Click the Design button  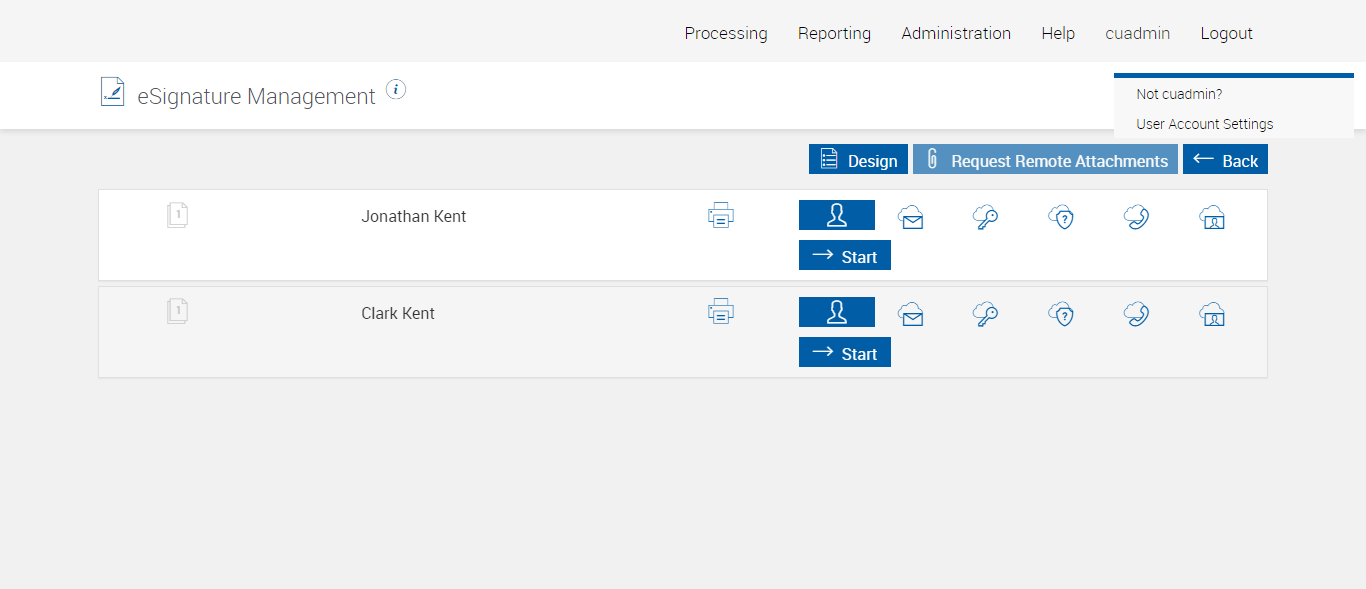[x=858, y=160]
